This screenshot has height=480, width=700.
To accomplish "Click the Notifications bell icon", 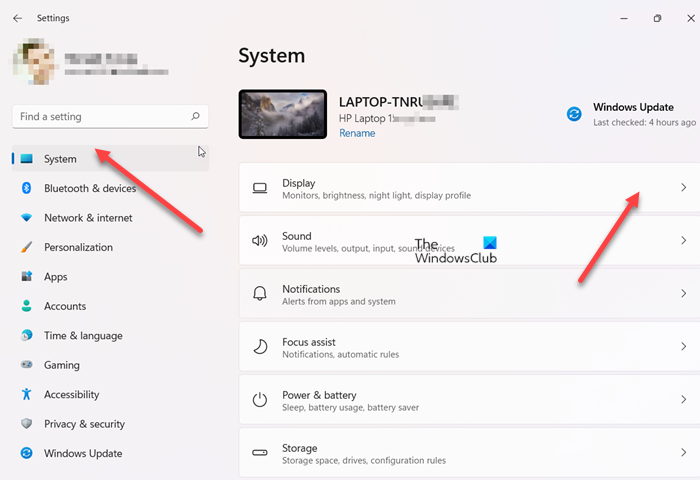I will 260,293.
